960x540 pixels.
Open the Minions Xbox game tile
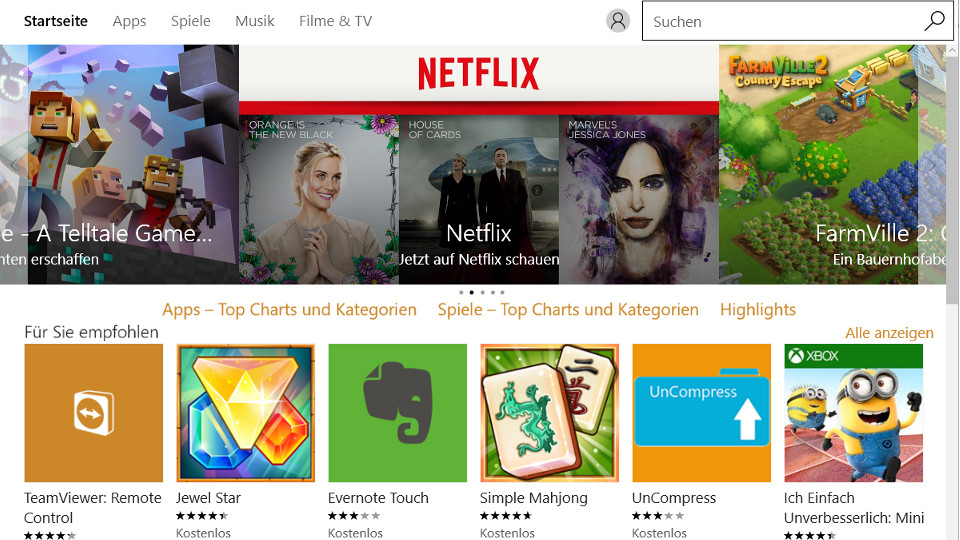(x=853, y=413)
